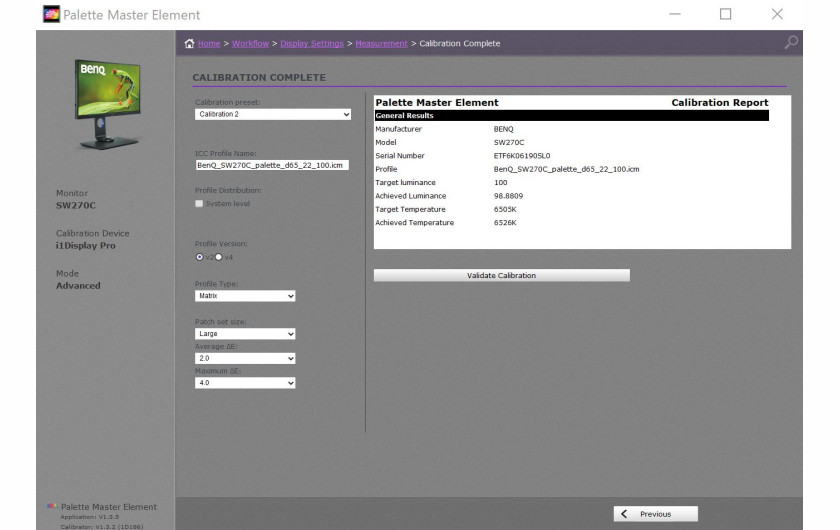Click the home icon in breadcrumb
The height and width of the screenshot is (530, 840).
[x=189, y=43]
